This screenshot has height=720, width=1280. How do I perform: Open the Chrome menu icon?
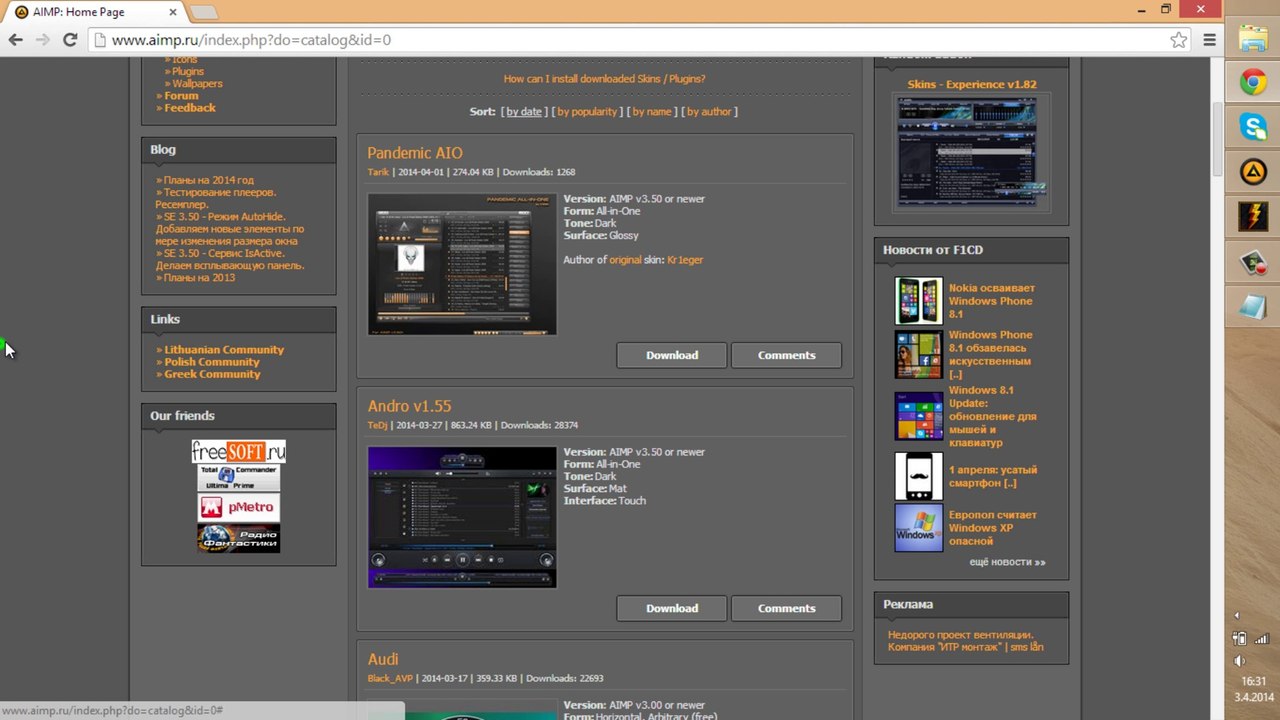(x=1209, y=40)
